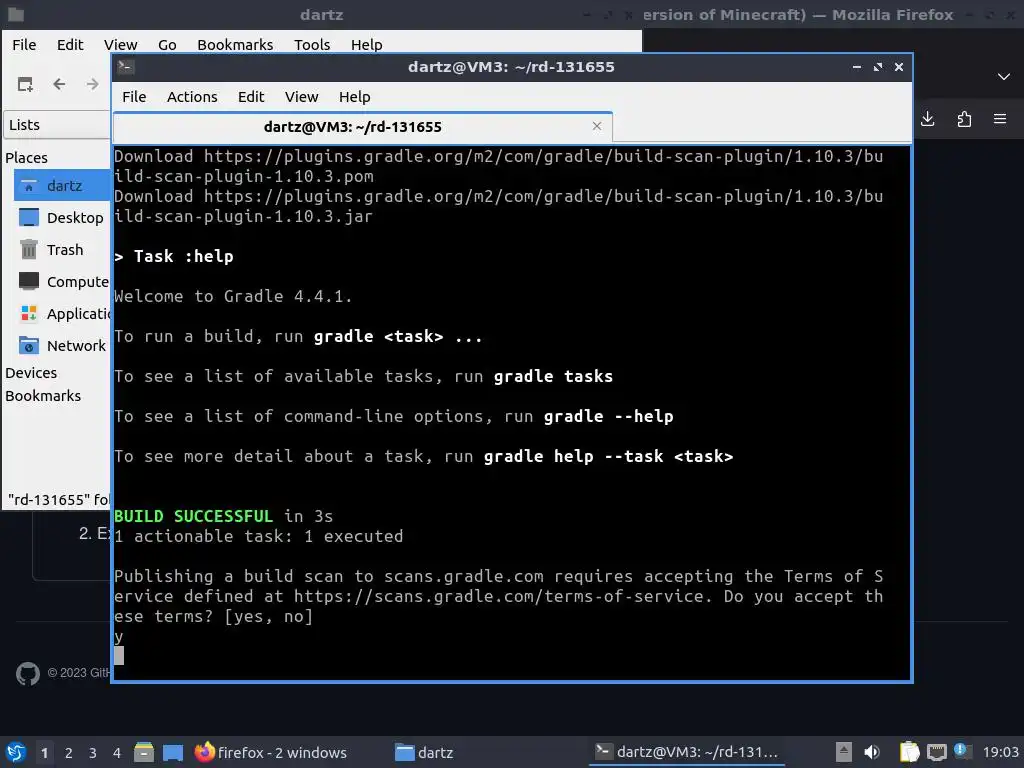Open file manager Go menu
This screenshot has height=768, width=1024.
(x=167, y=44)
